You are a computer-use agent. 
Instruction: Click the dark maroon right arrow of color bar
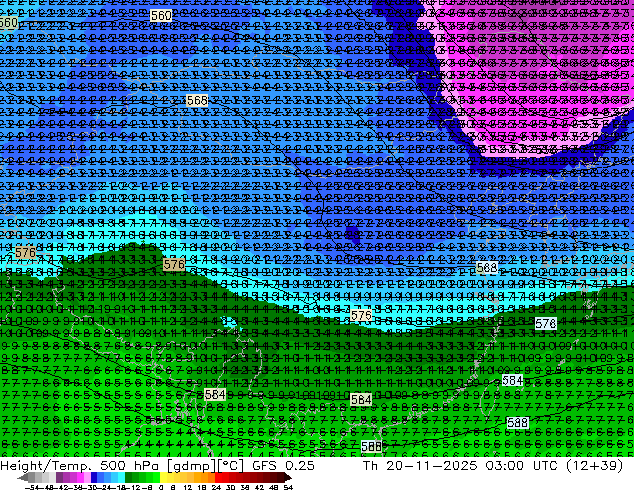(288, 477)
